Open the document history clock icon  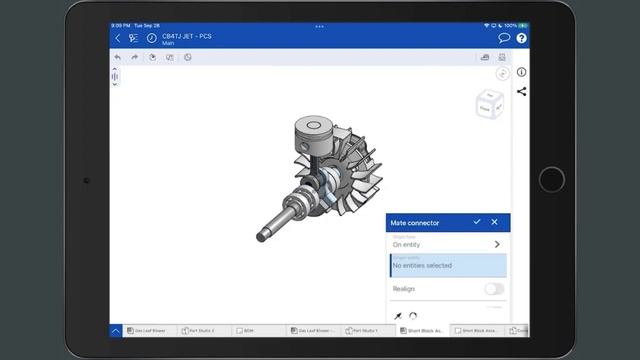click(151, 38)
